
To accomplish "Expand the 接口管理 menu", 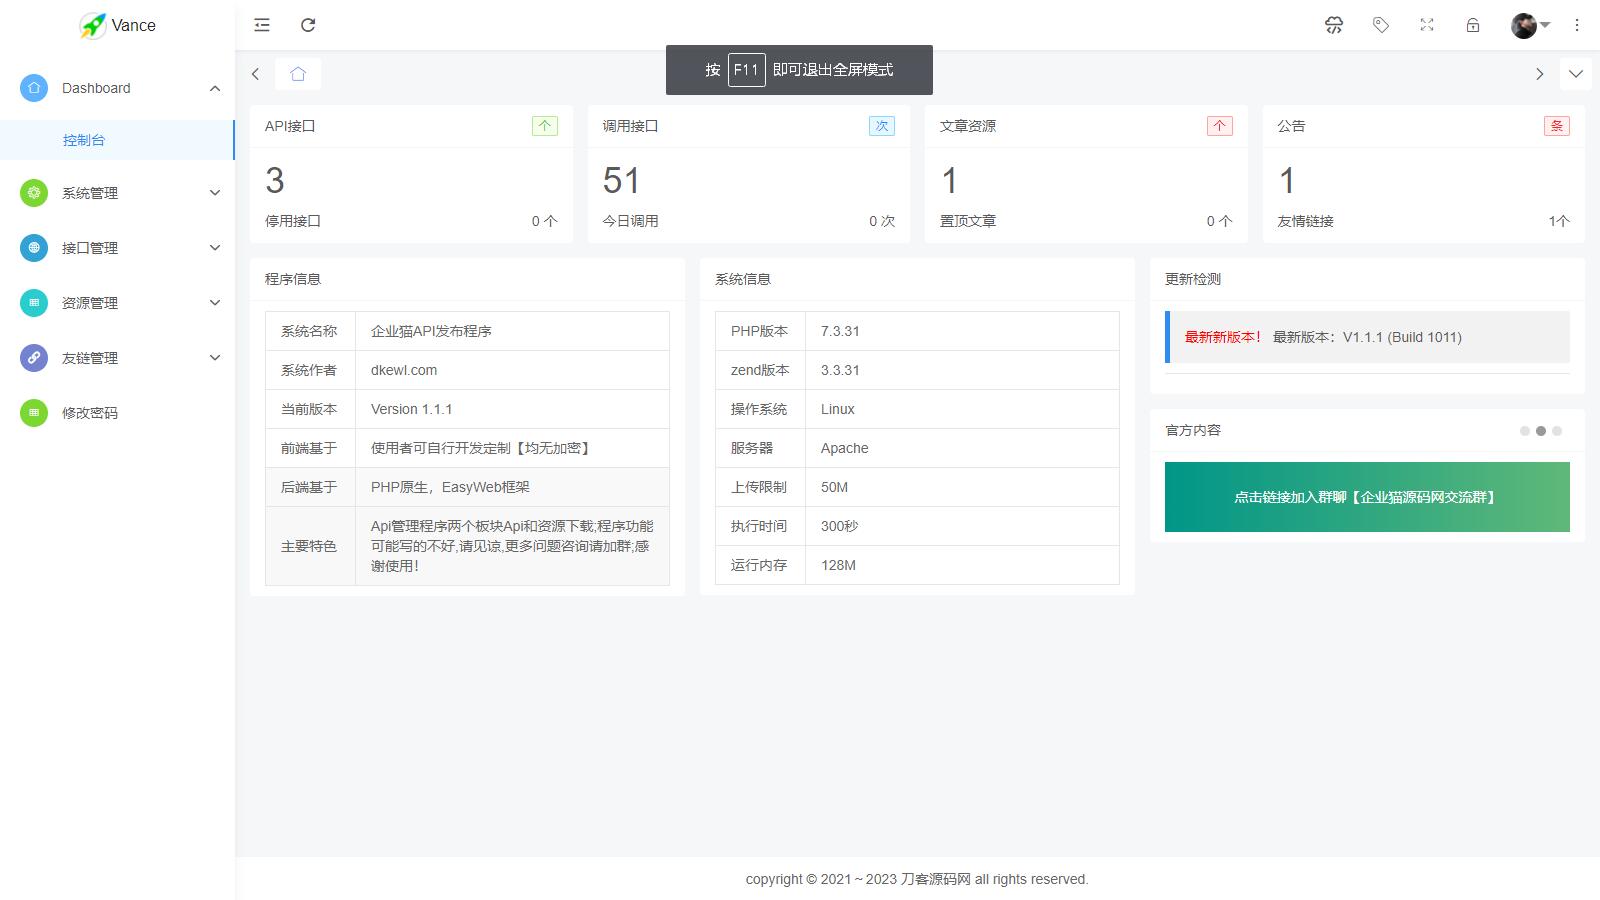I will pyautogui.click(x=213, y=247).
